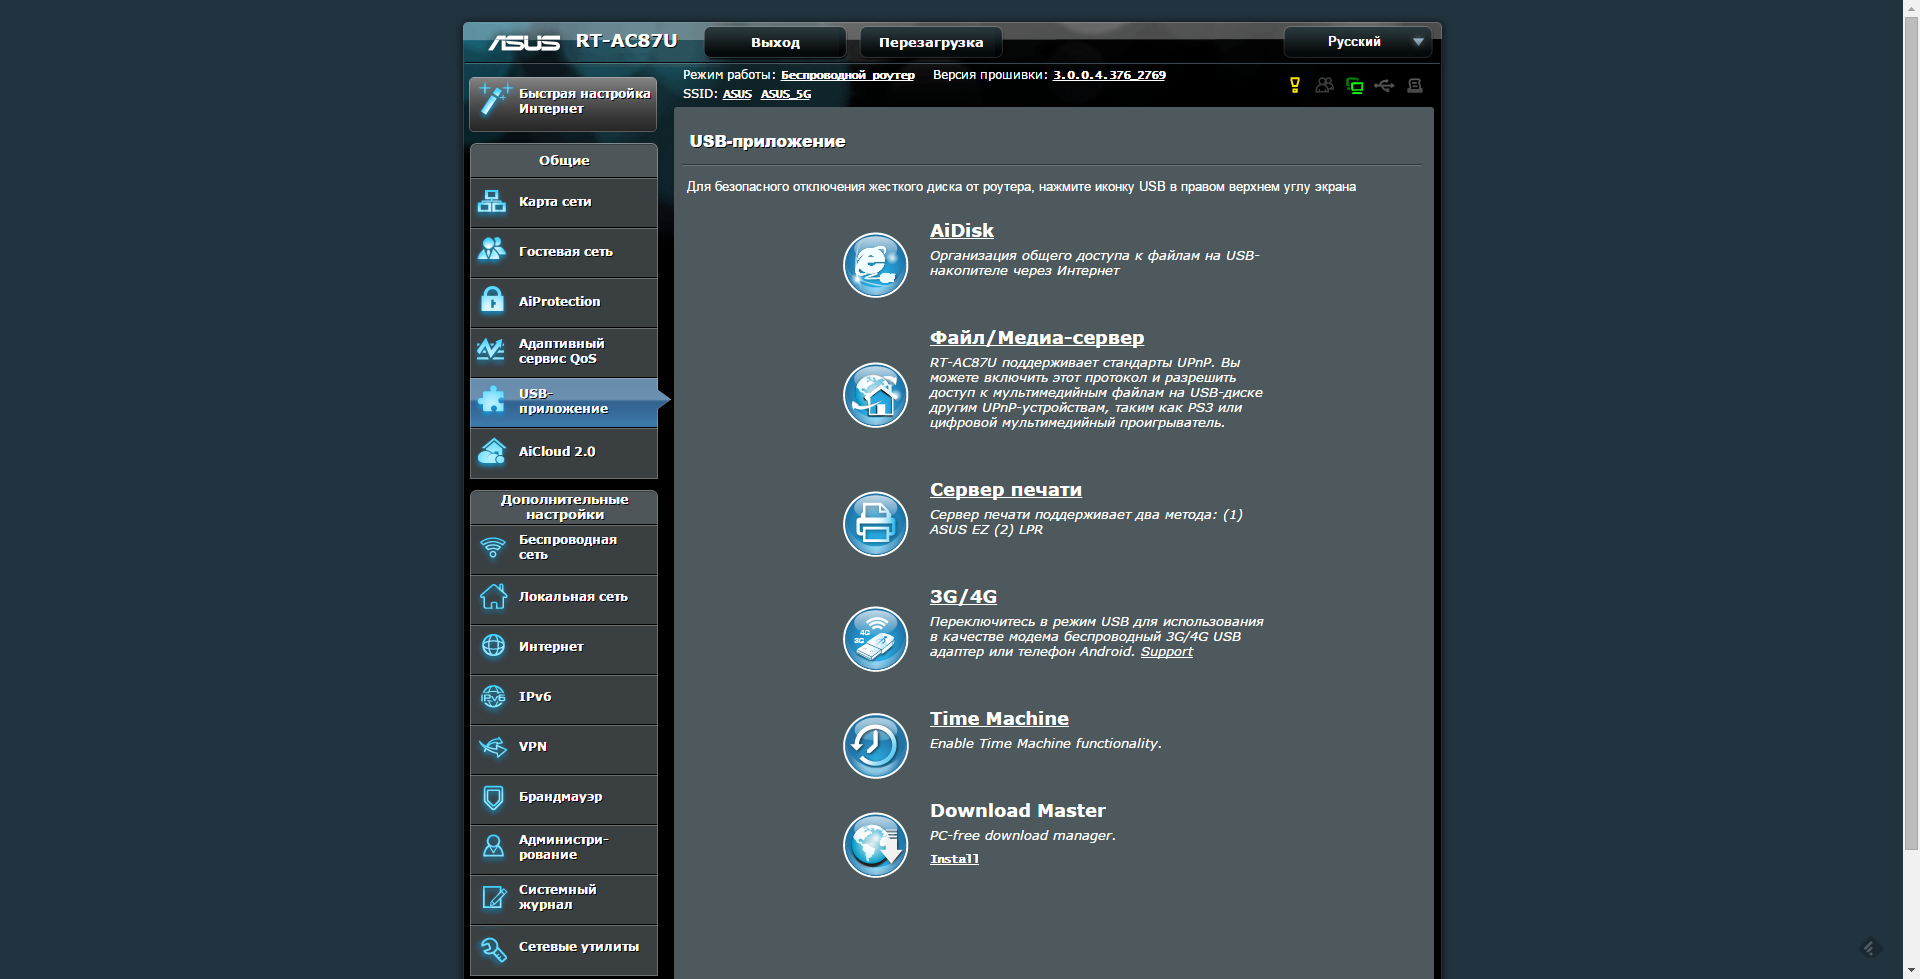Open the Русский language dropdown

pos(1357,42)
